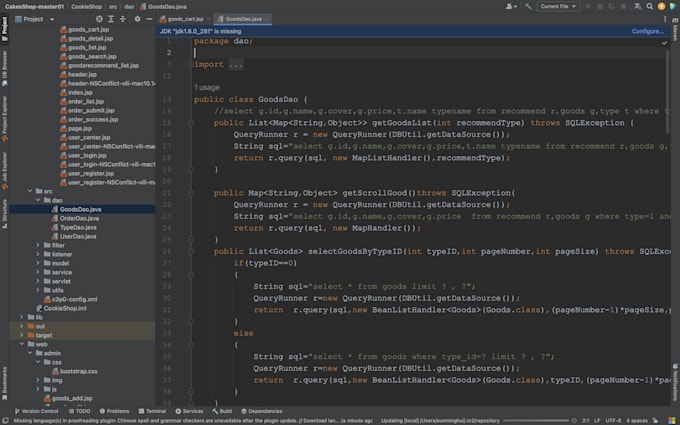Image resolution: width=680 pixels, height=425 pixels.
Task: Open the Terminal tool tab
Action: coord(152,411)
